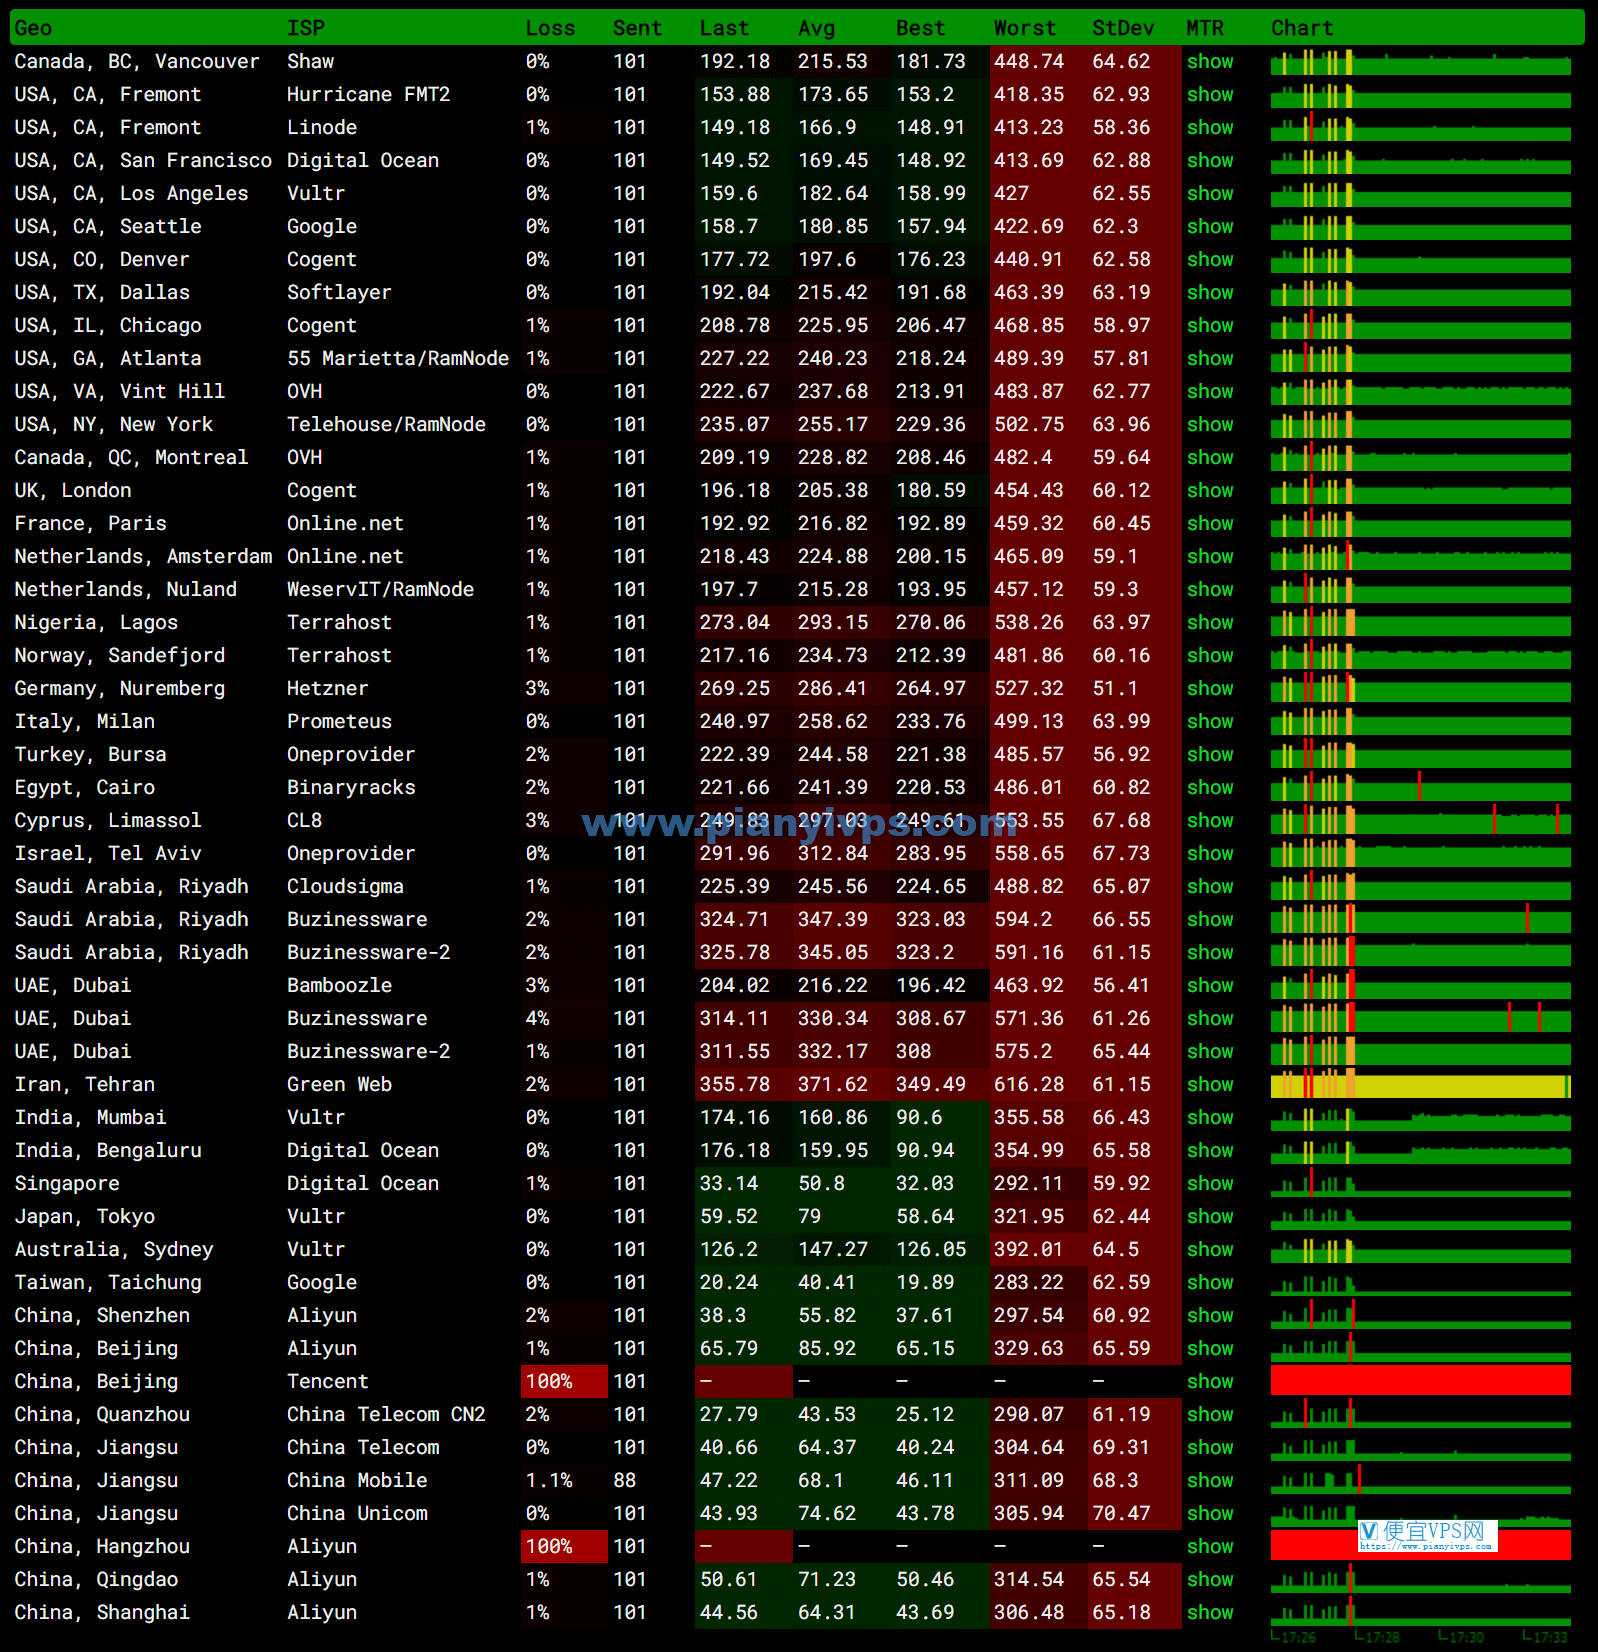The width and height of the screenshot is (1598, 1652).
Task: Click the 100% loss cell for Hangzhou Aliyun
Action: click(564, 1546)
